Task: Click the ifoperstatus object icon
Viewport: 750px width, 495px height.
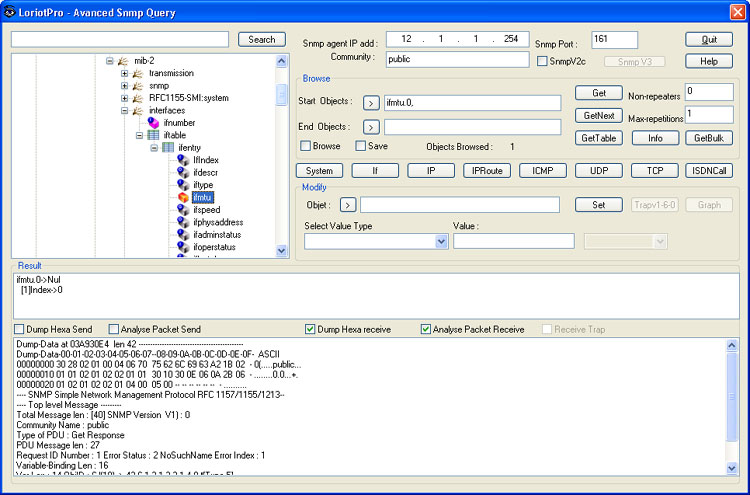Action: click(x=183, y=247)
